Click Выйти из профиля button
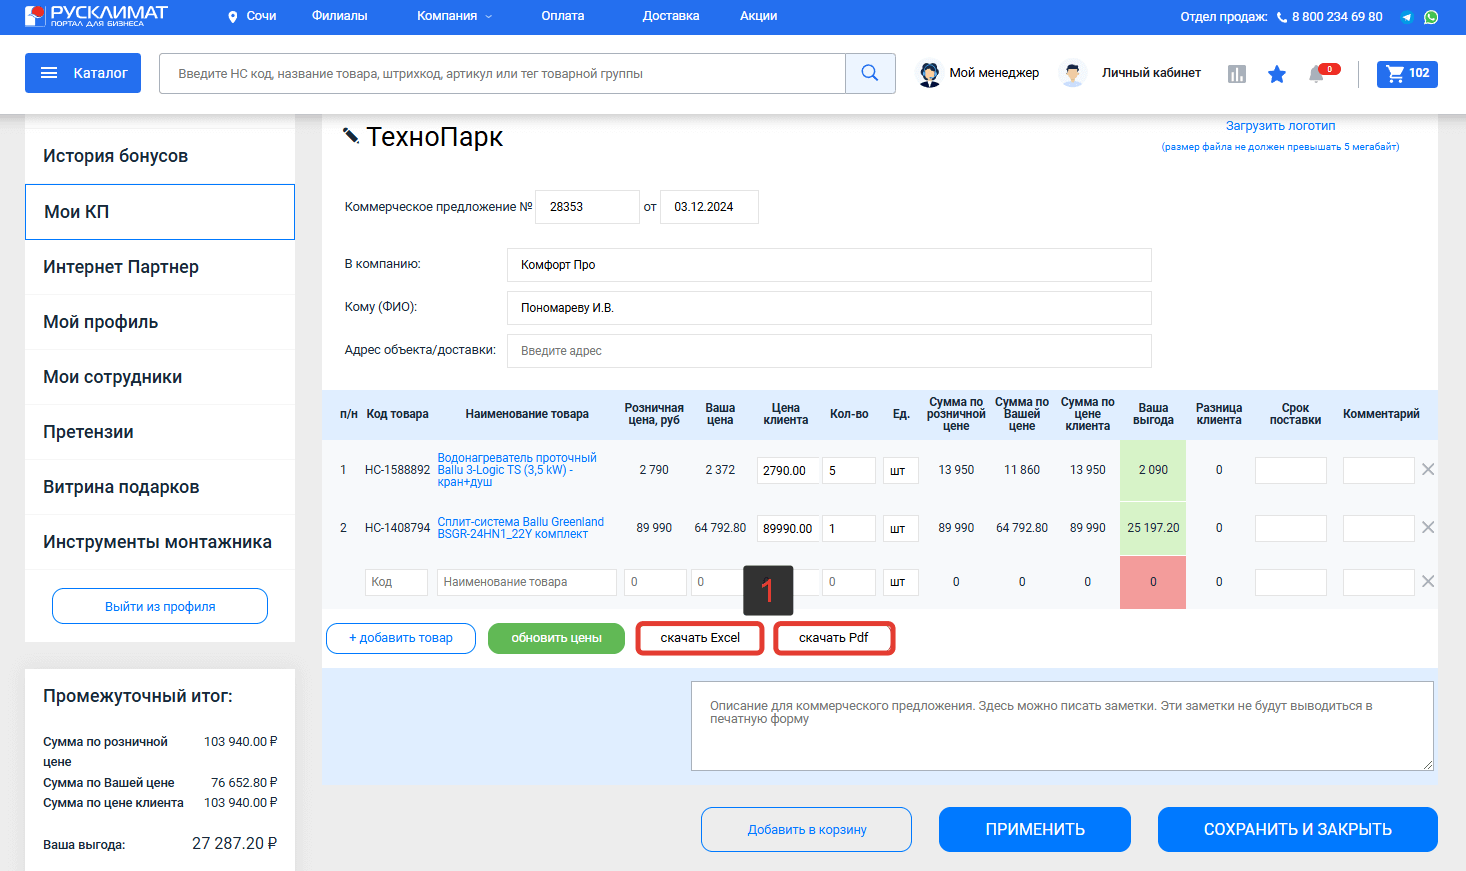1466x871 pixels. (x=160, y=606)
